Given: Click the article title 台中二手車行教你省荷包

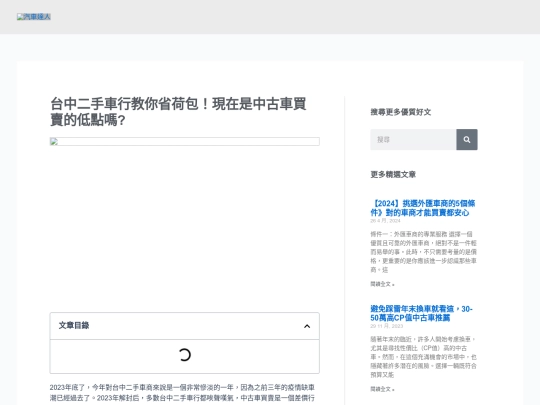Looking at the screenshot, I should 178,112.
